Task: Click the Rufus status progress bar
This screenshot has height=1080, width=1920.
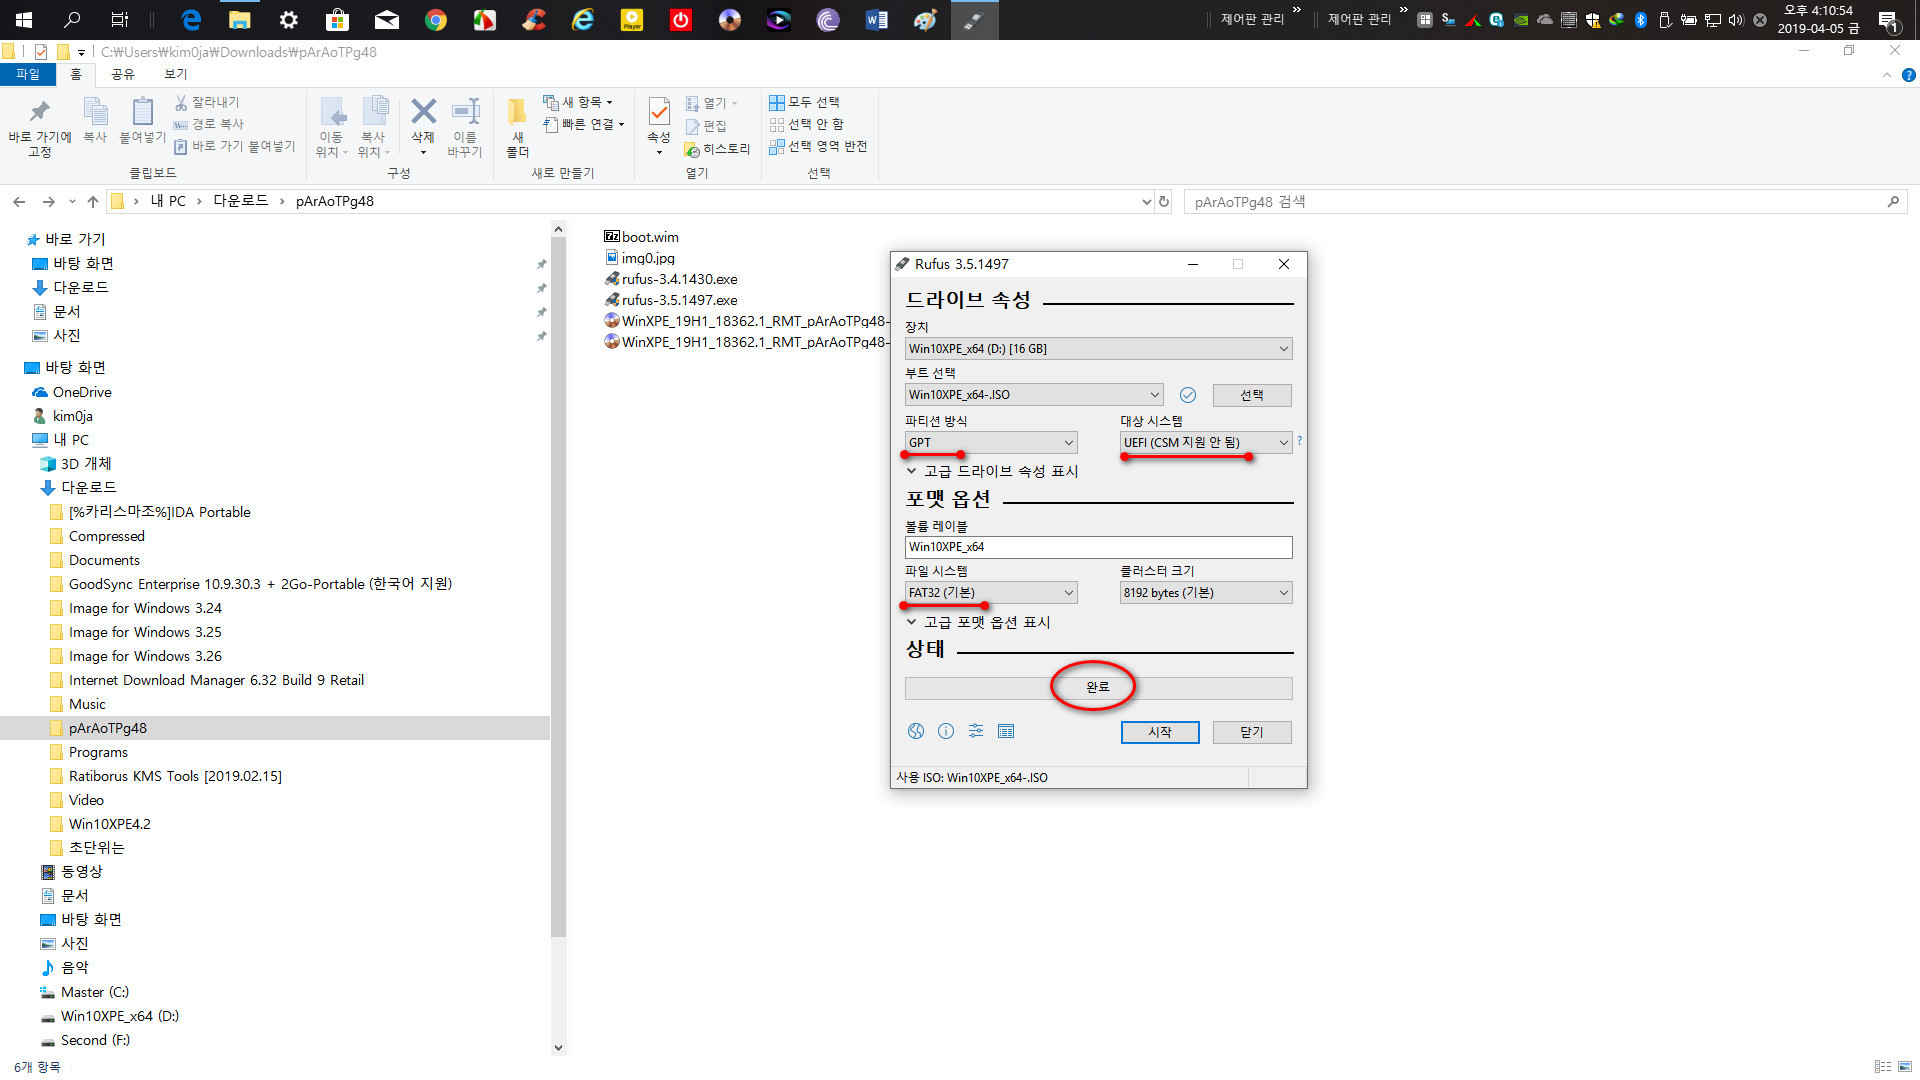Action: (1098, 688)
